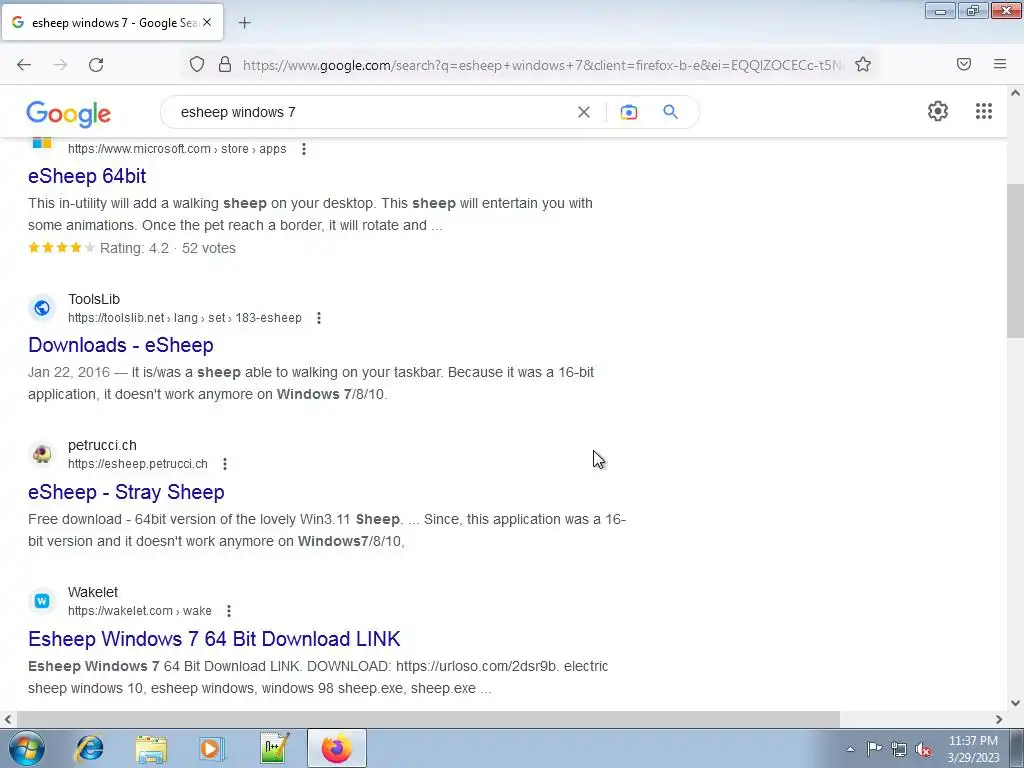
Task: Launch Internet Explorer from taskbar
Action: click(89, 748)
